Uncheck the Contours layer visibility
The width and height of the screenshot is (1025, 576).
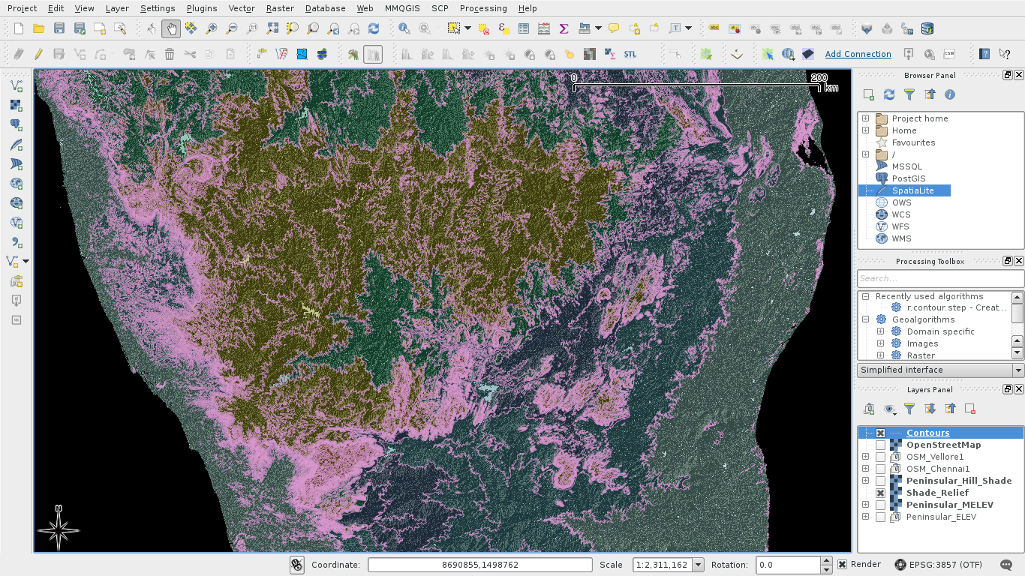pyautogui.click(x=880, y=433)
